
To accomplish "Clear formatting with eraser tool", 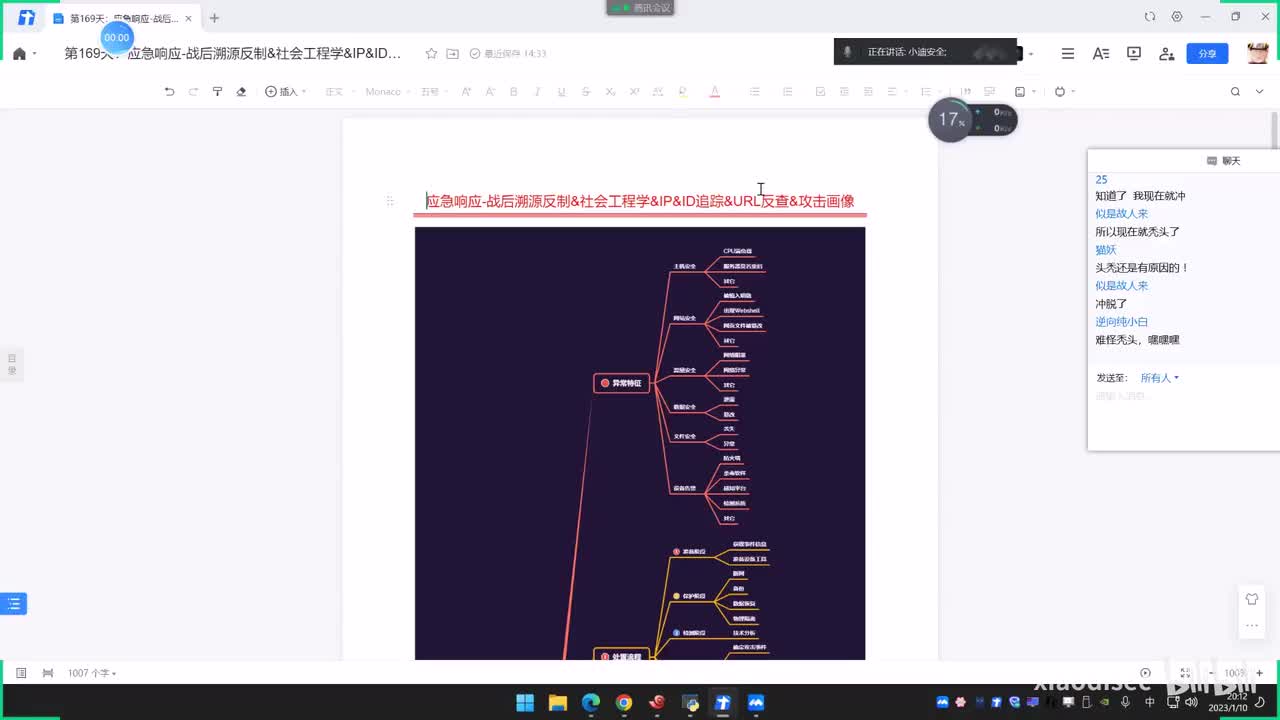I will pyautogui.click(x=241, y=92).
